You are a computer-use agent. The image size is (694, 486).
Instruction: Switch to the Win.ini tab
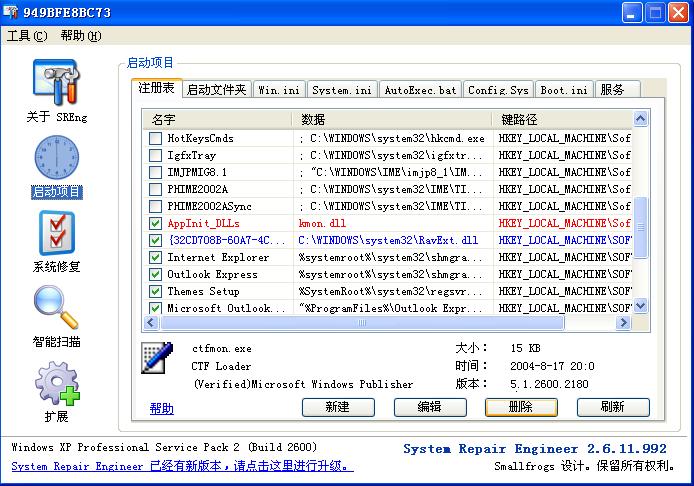[279, 90]
